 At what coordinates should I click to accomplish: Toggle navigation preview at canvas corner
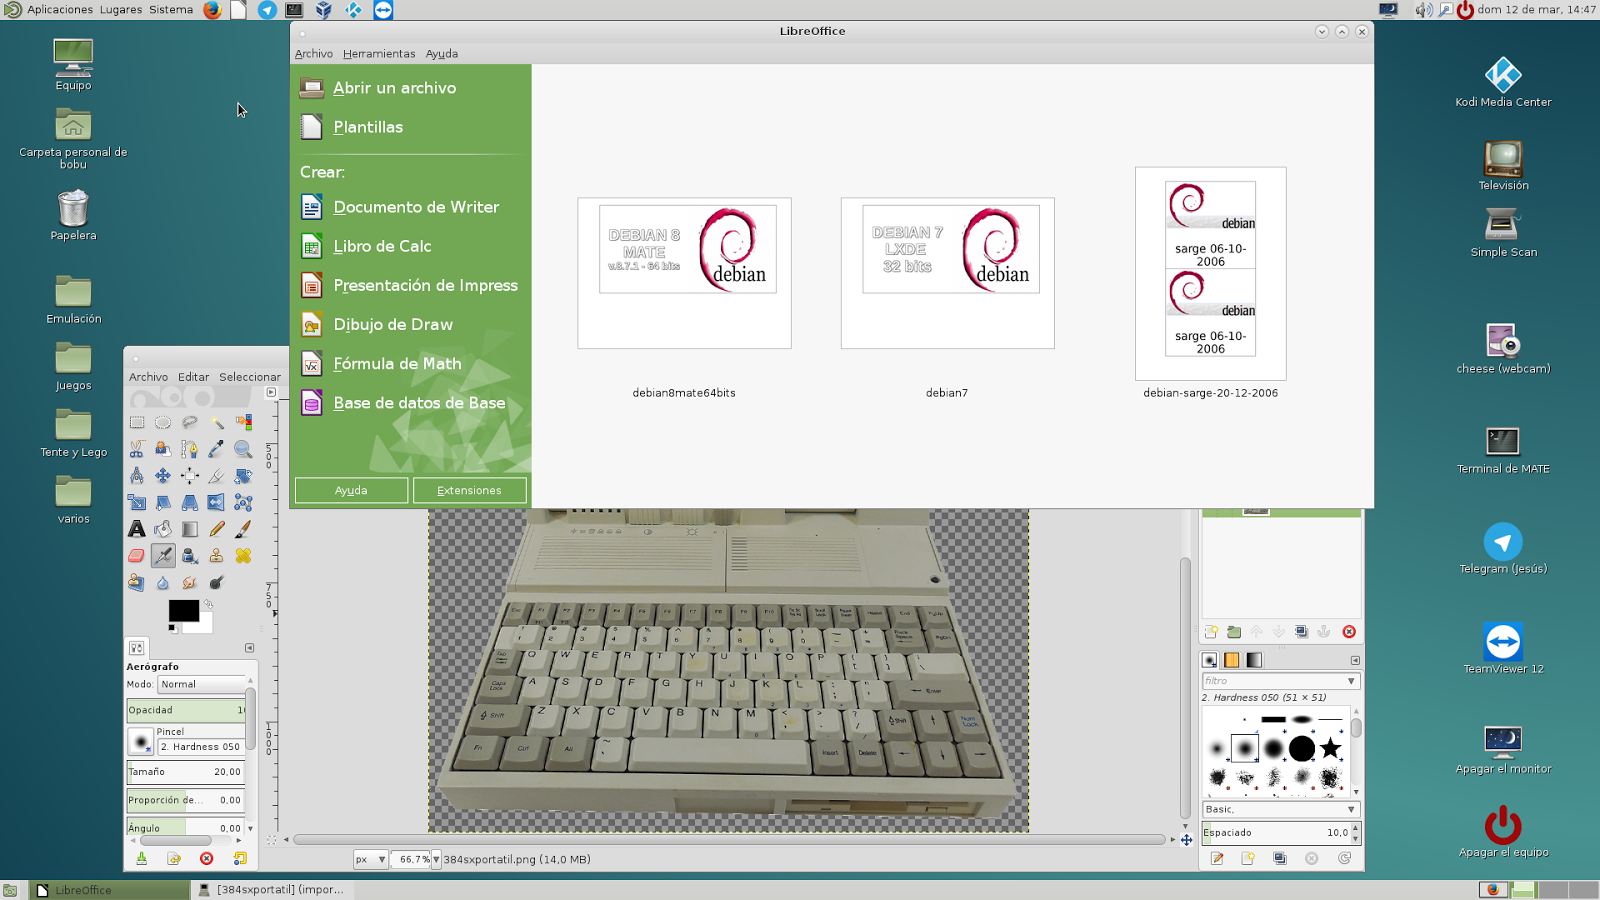[1186, 840]
